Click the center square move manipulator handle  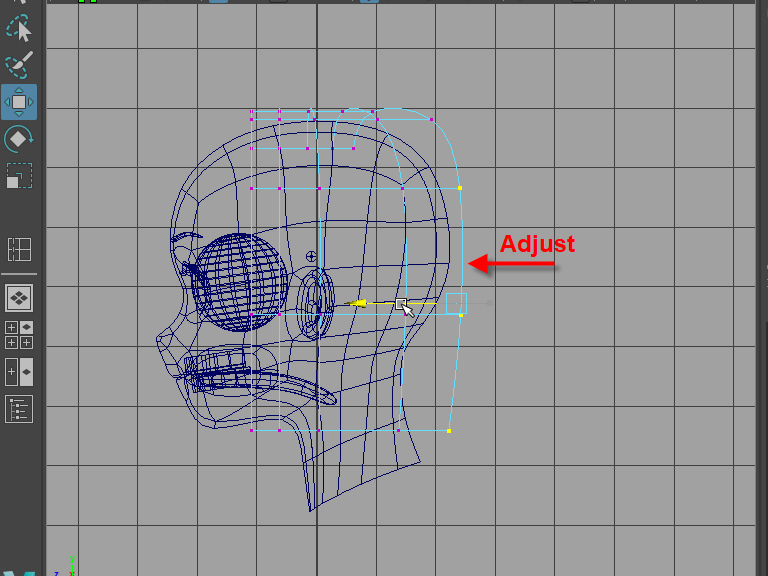[x=401, y=303]
